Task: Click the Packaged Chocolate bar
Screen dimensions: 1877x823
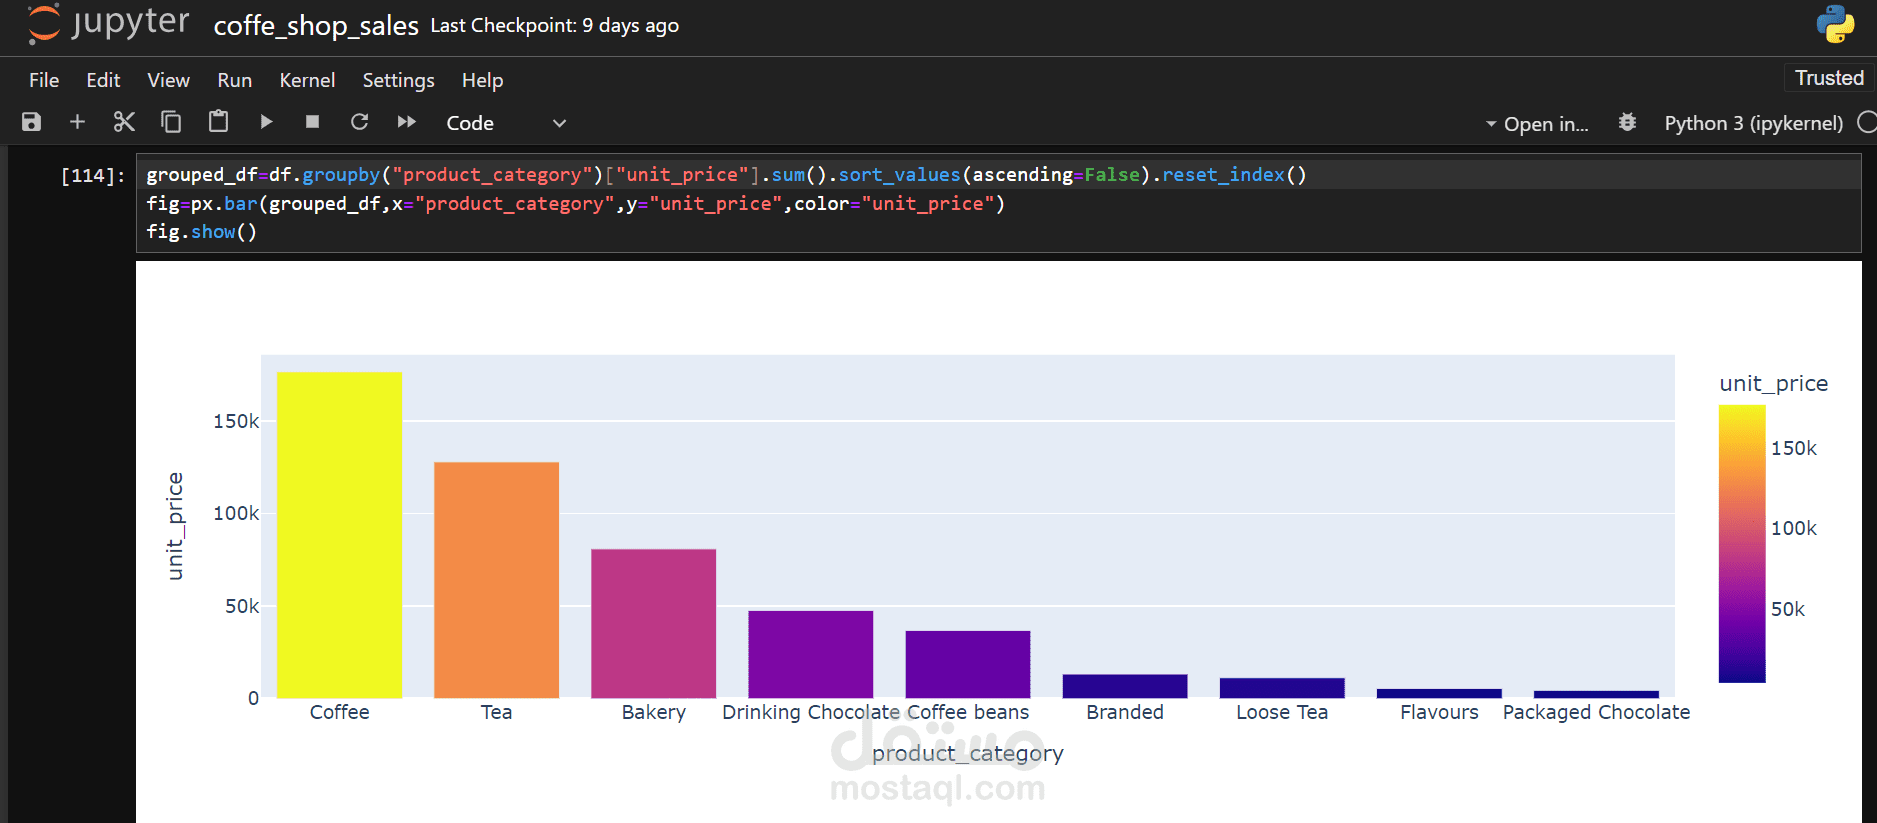Action: (x=1596, y=694)
